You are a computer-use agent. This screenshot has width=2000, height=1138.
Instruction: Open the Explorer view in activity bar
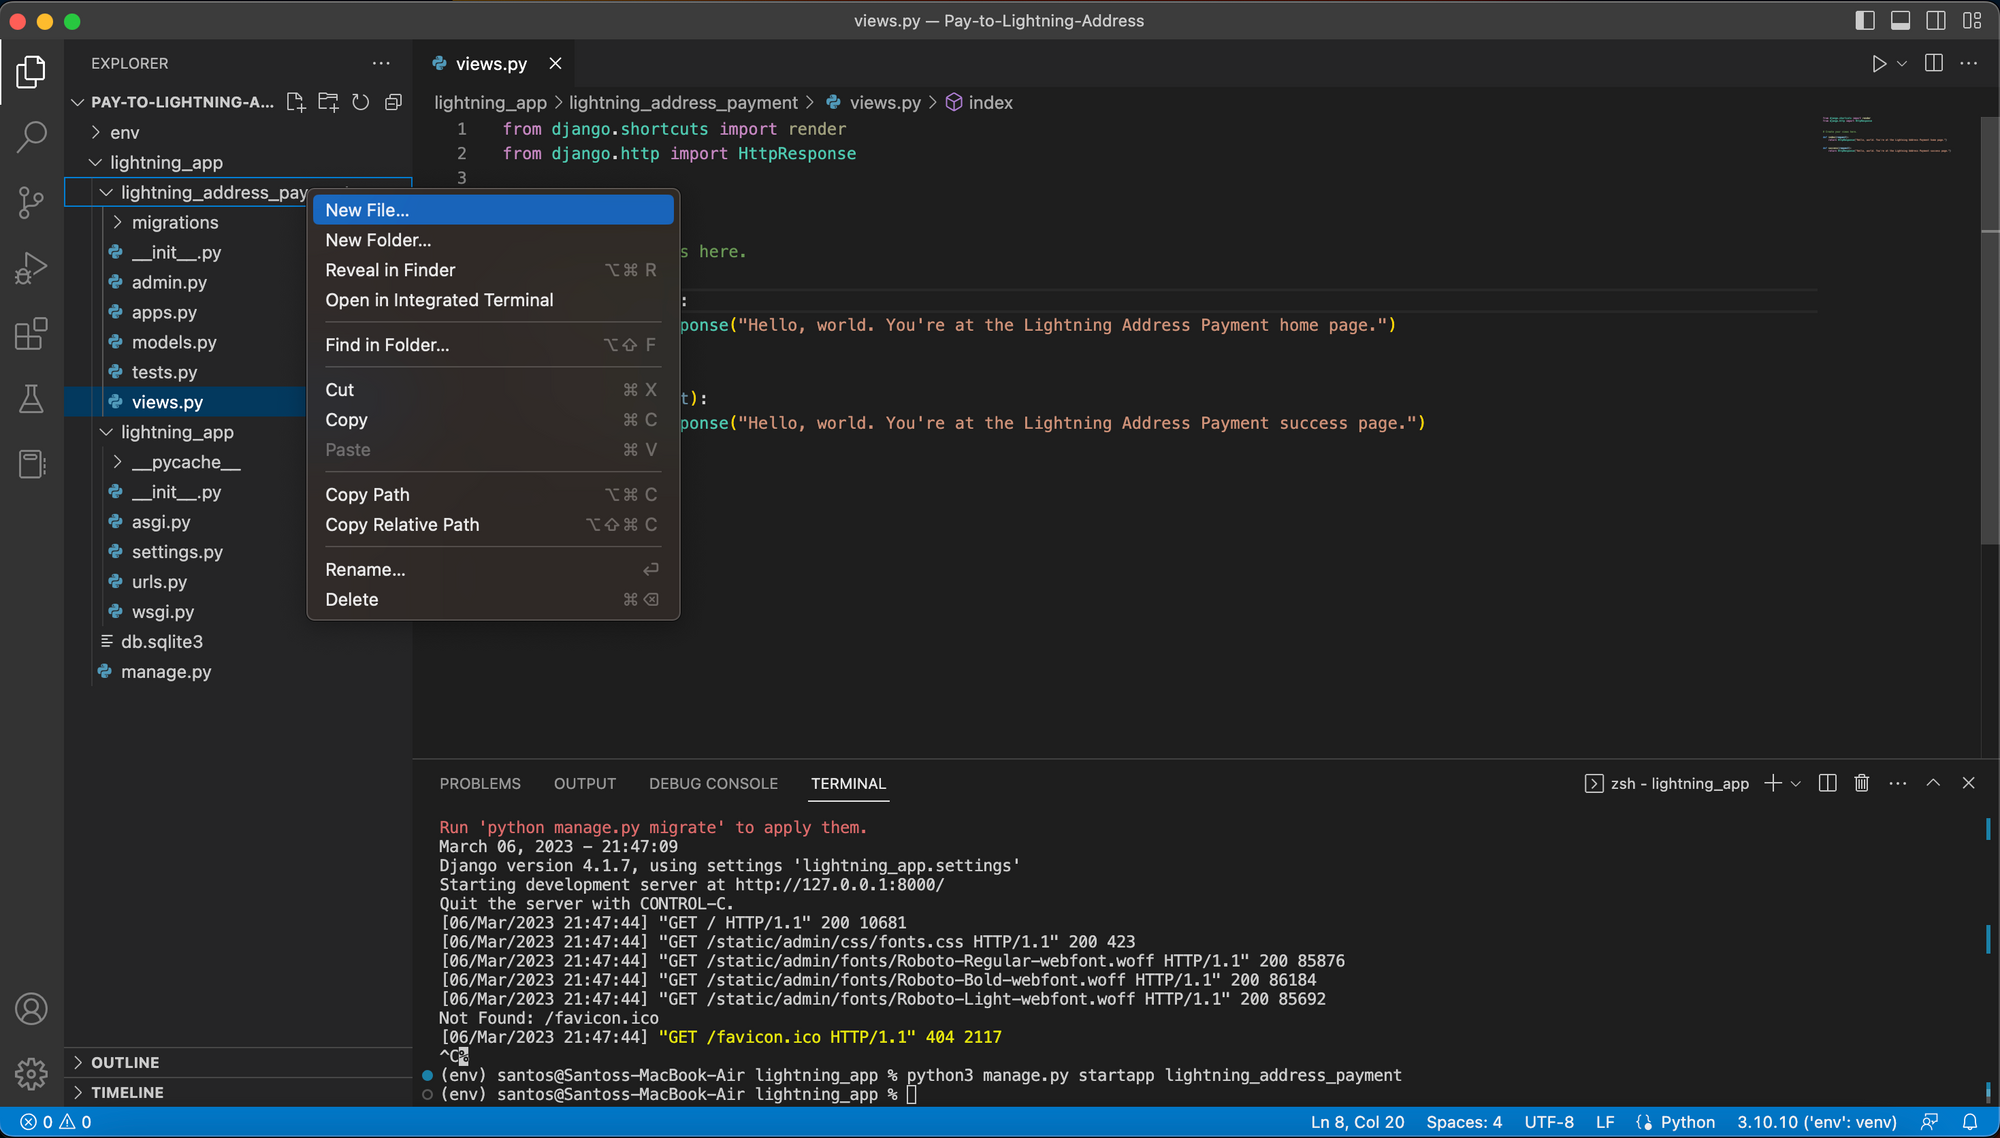[31, 72]
